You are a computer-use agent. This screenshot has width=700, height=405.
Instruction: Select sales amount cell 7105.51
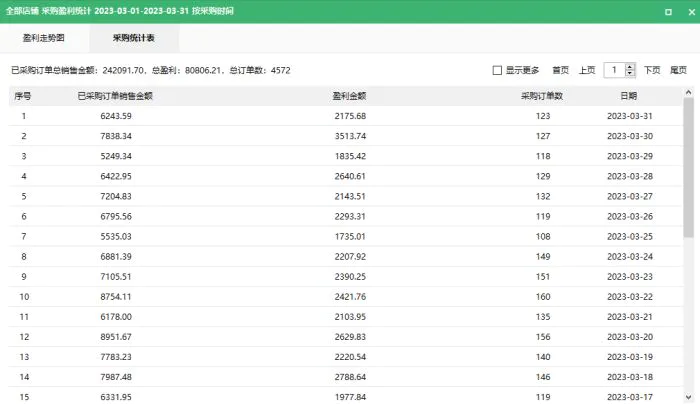coord(116,277)
